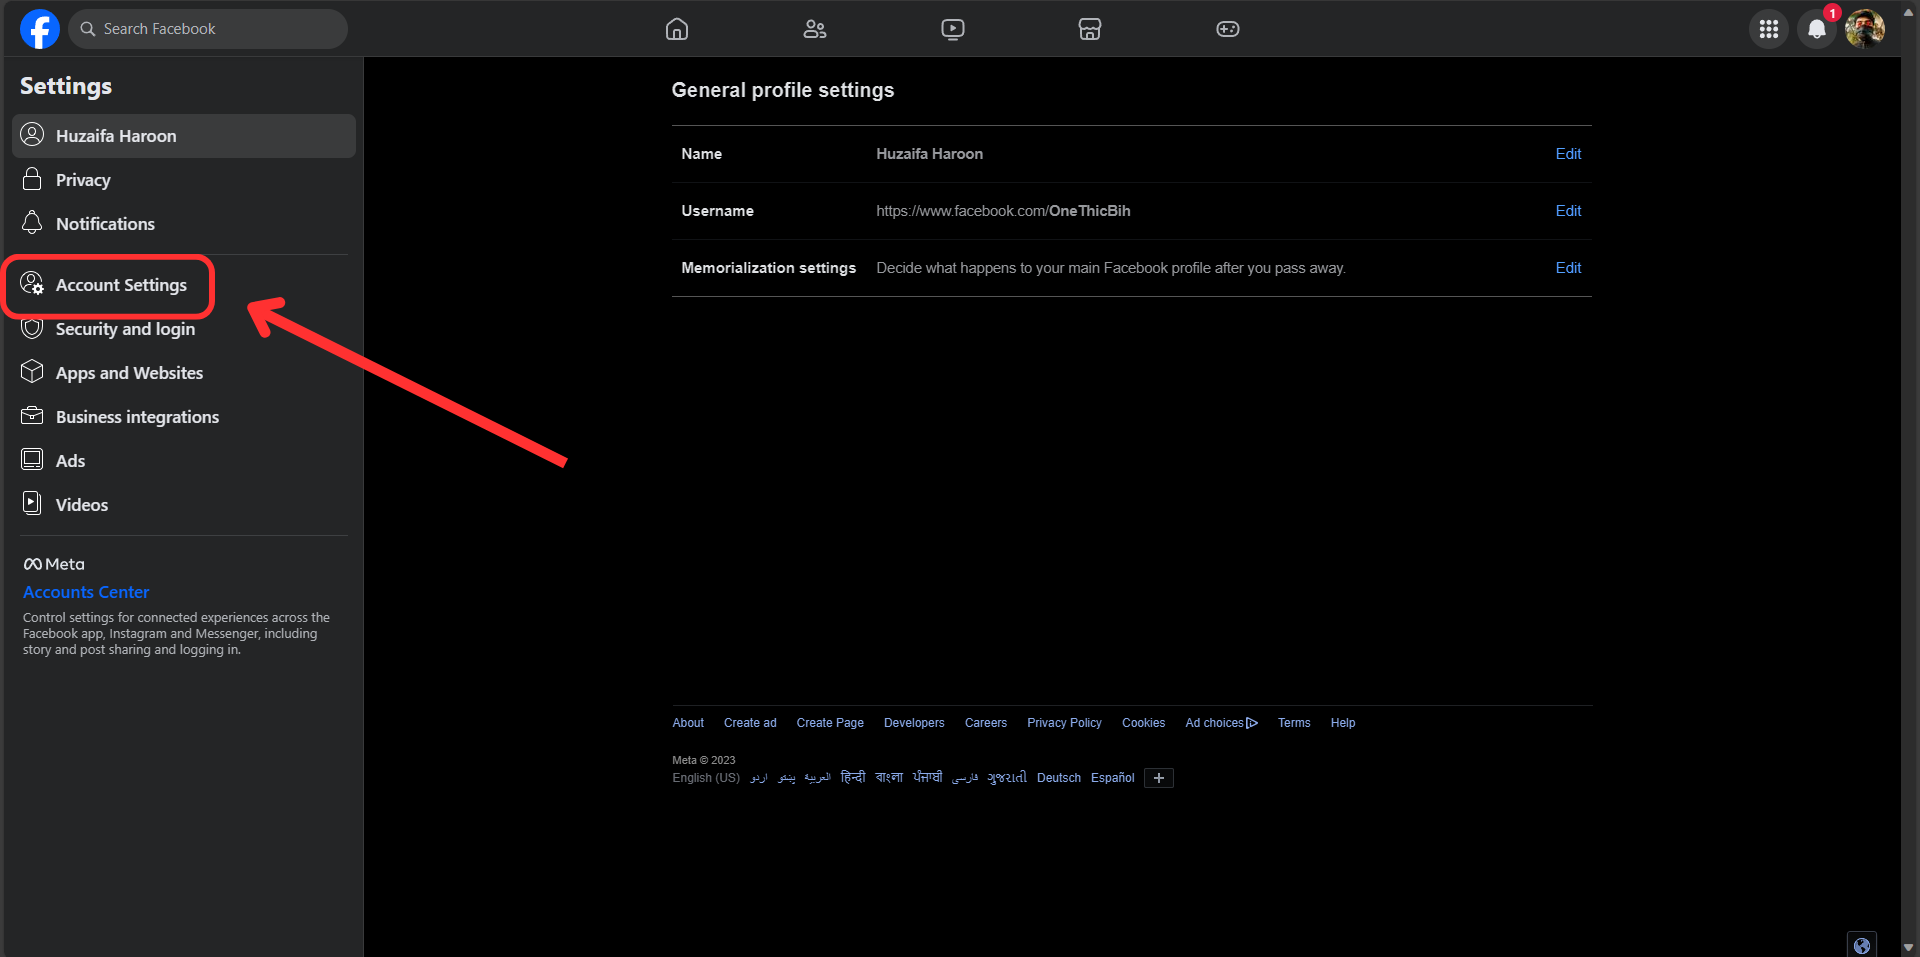The width and height of the screenshot is (1920, 957).
Task: Click the plus button for more languages
Action: click(x=1159, y=778)
